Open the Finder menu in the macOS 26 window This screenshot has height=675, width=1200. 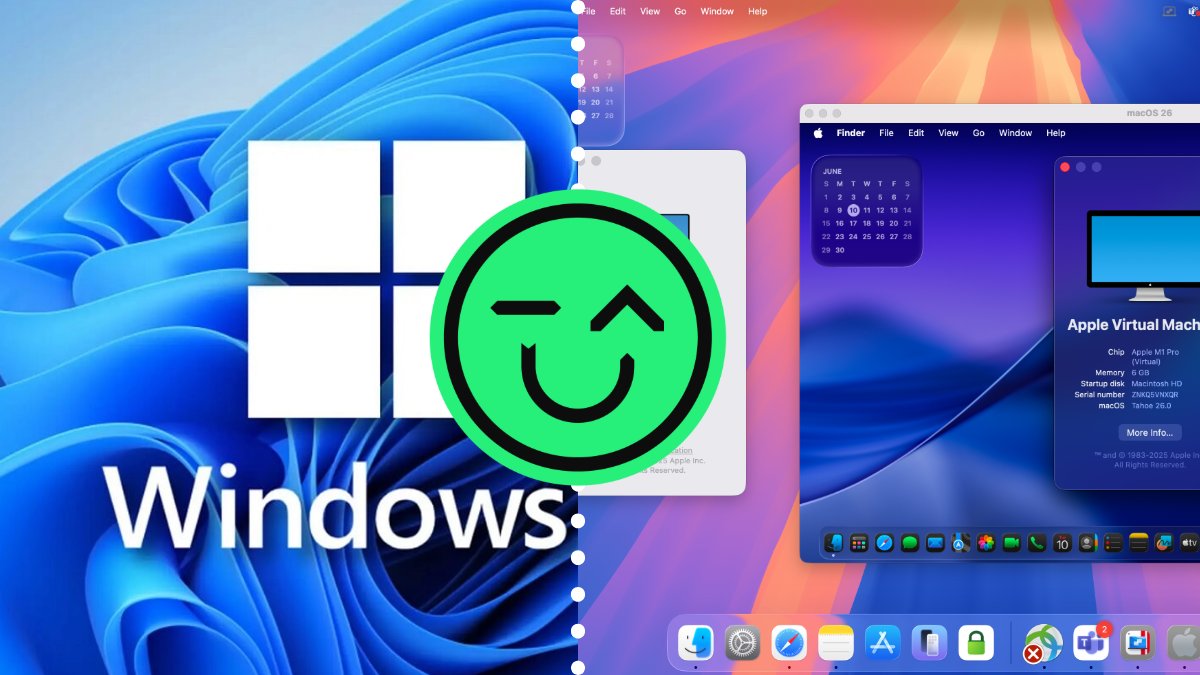click(x=851, y=133)
